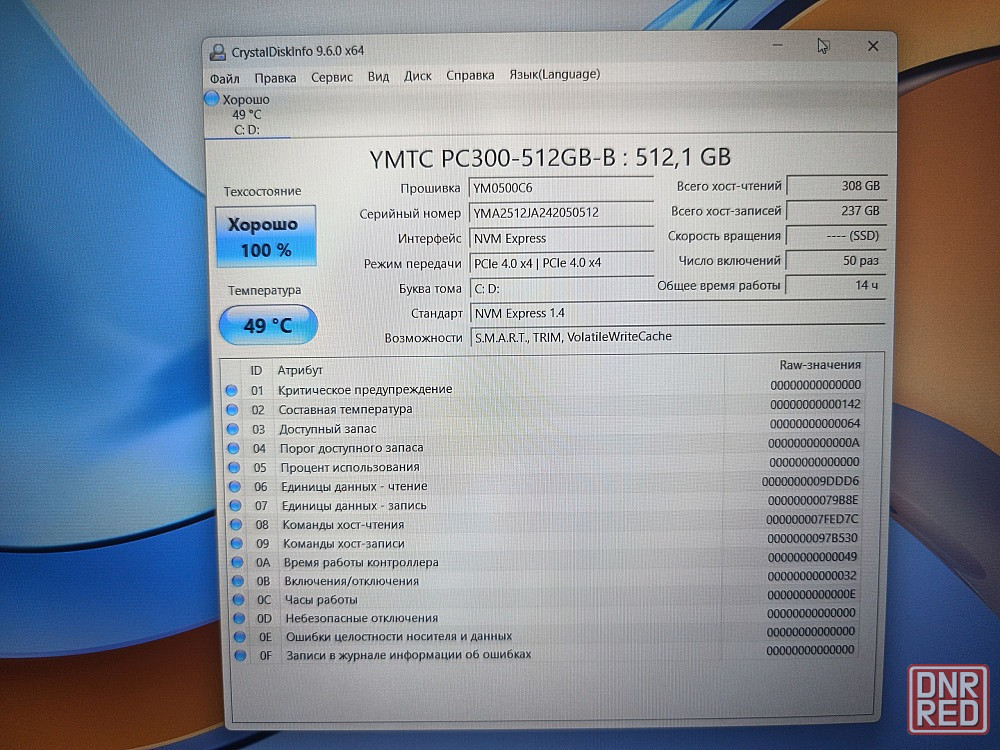Click status dot for attribute 09 Команды хост-записи

tap(237, 544)
